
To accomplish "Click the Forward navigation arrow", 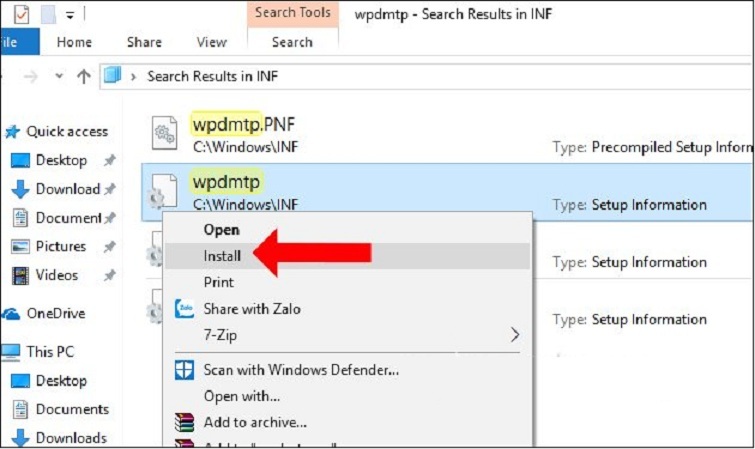I will click(31, 77).
